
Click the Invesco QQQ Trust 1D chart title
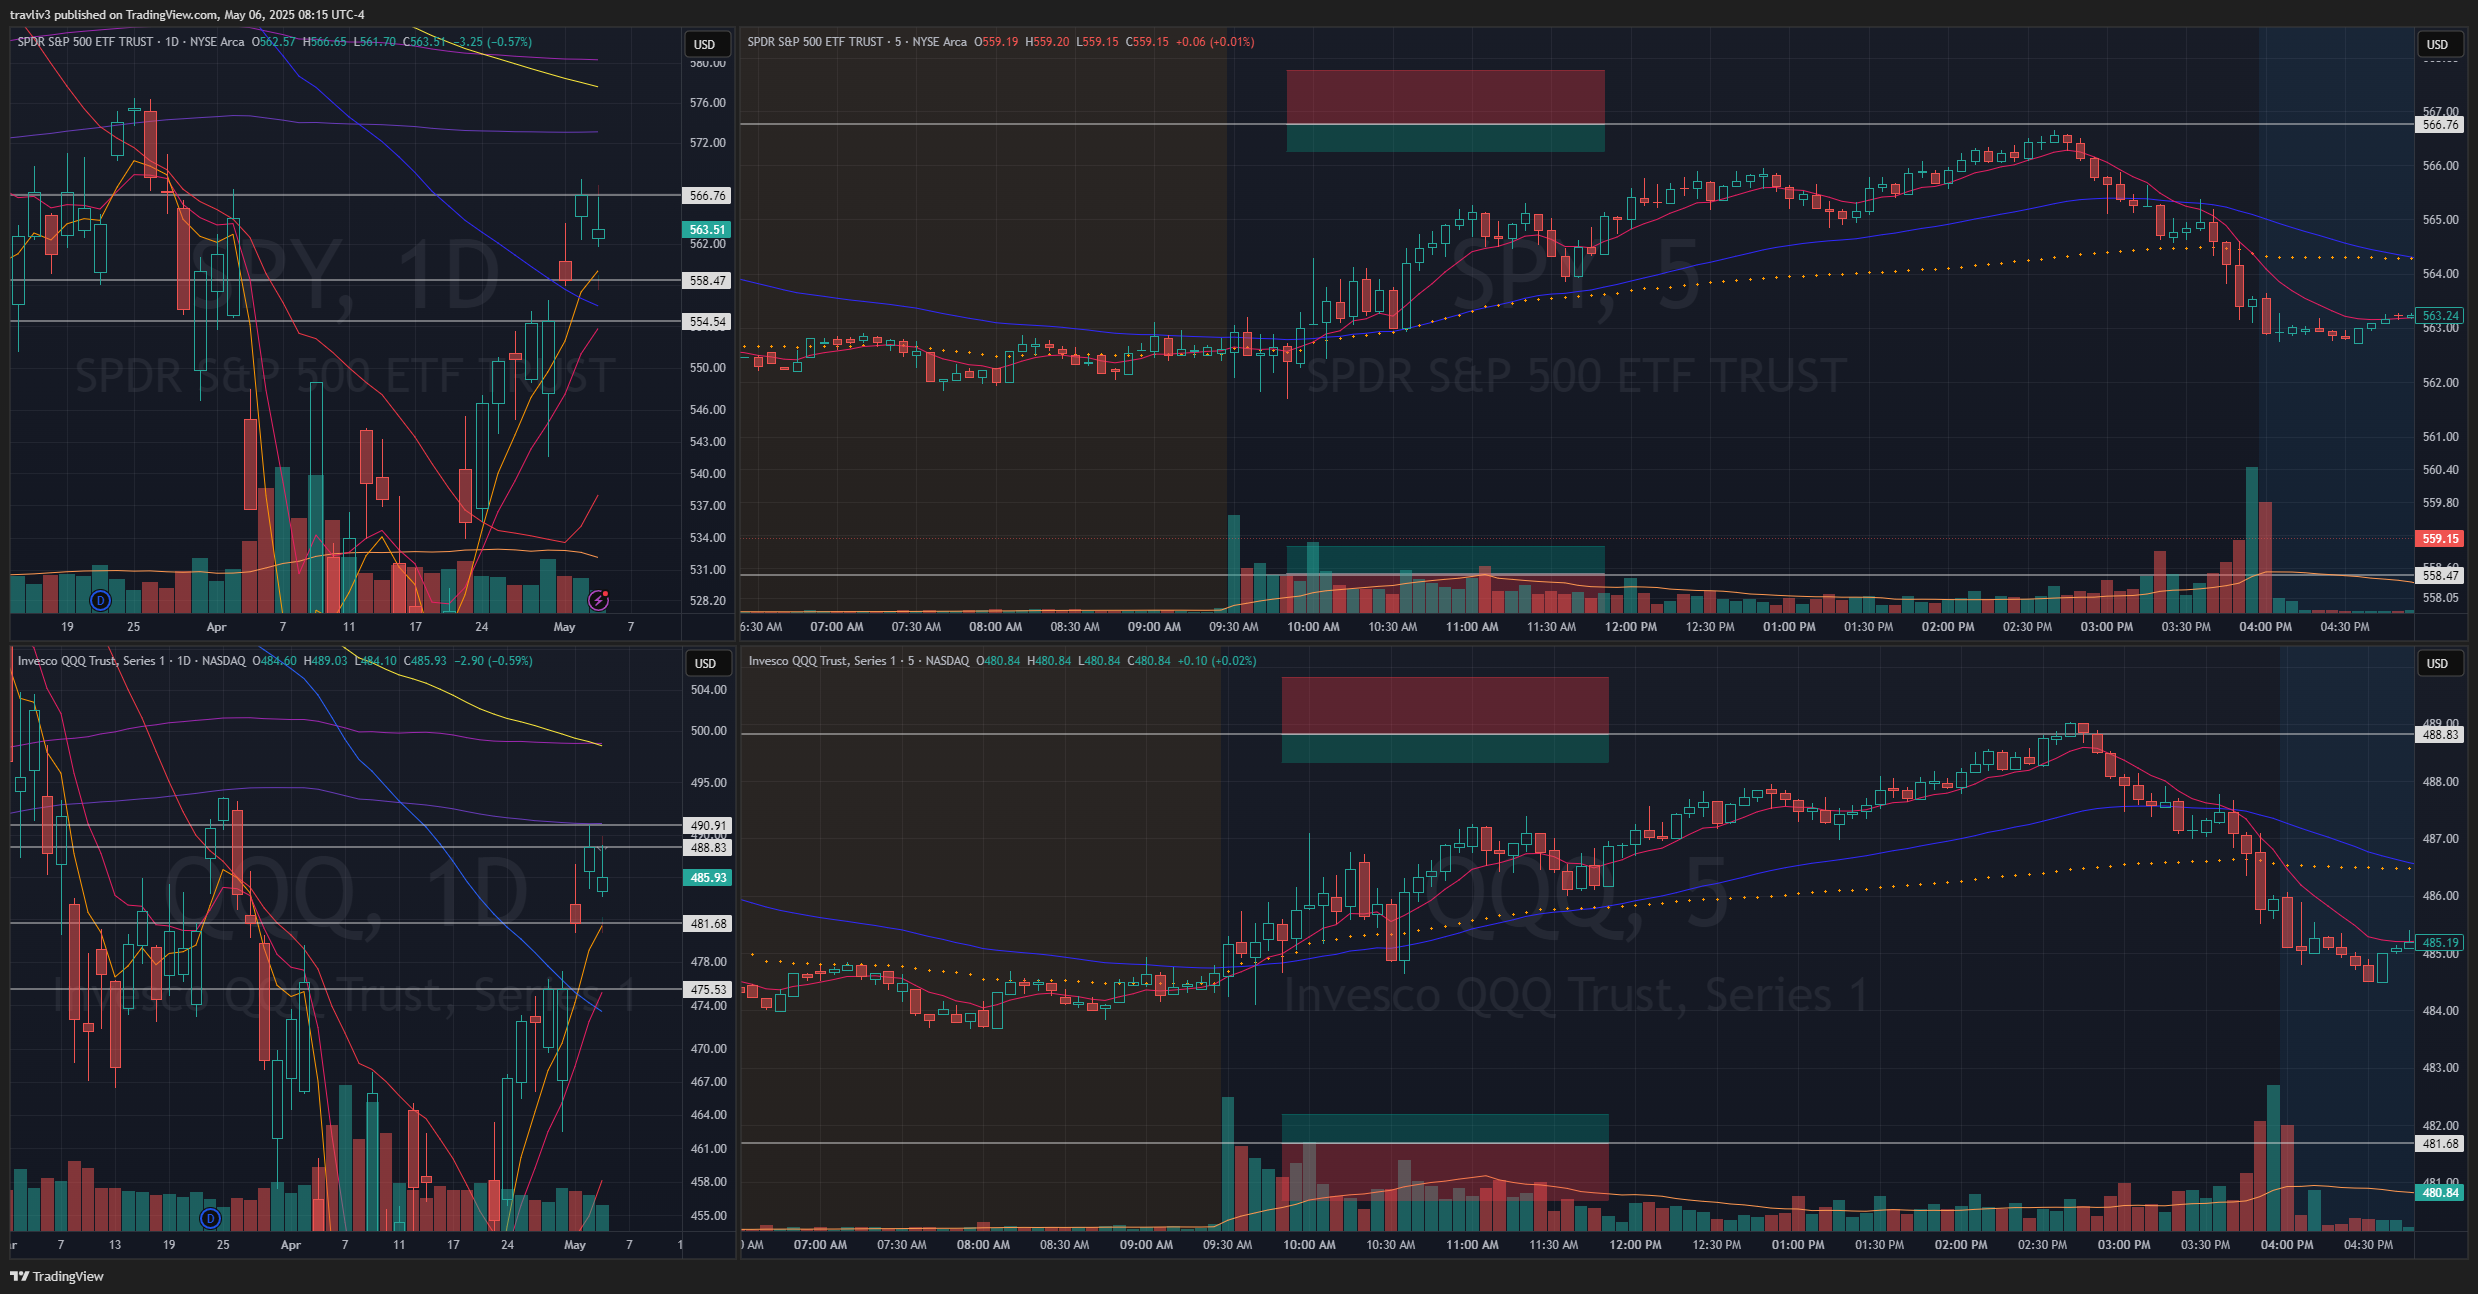[x=132, y=661]
